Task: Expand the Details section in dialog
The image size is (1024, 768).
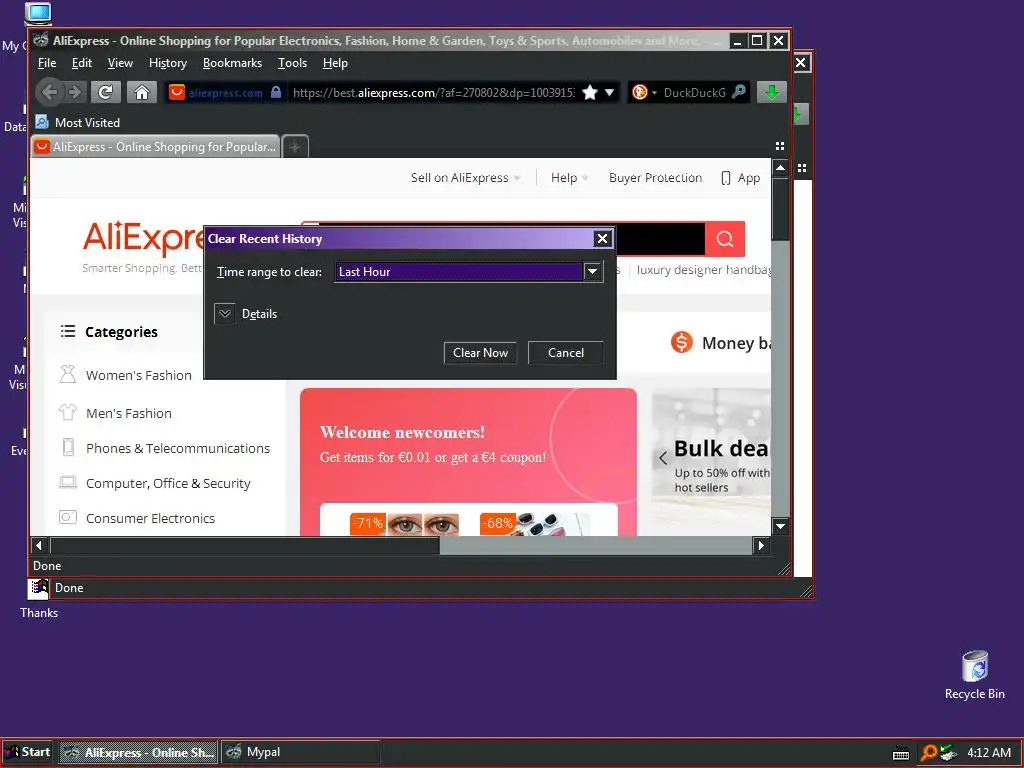Action: (225, 313)
